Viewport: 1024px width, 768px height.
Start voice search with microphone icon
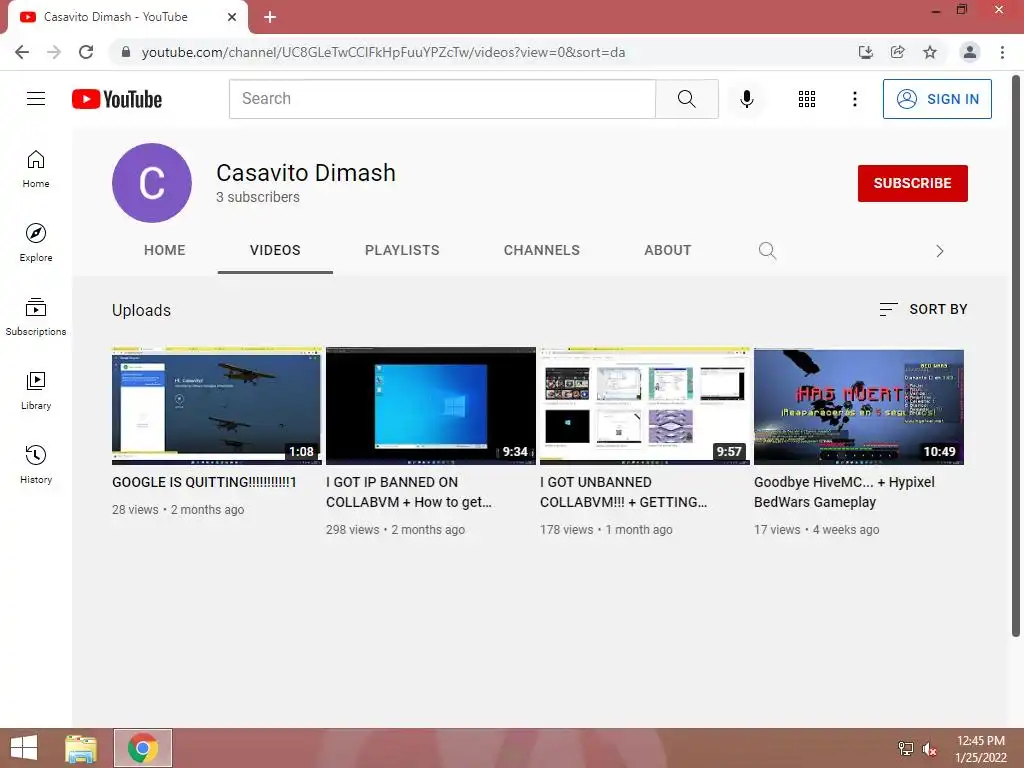point(746,99)
